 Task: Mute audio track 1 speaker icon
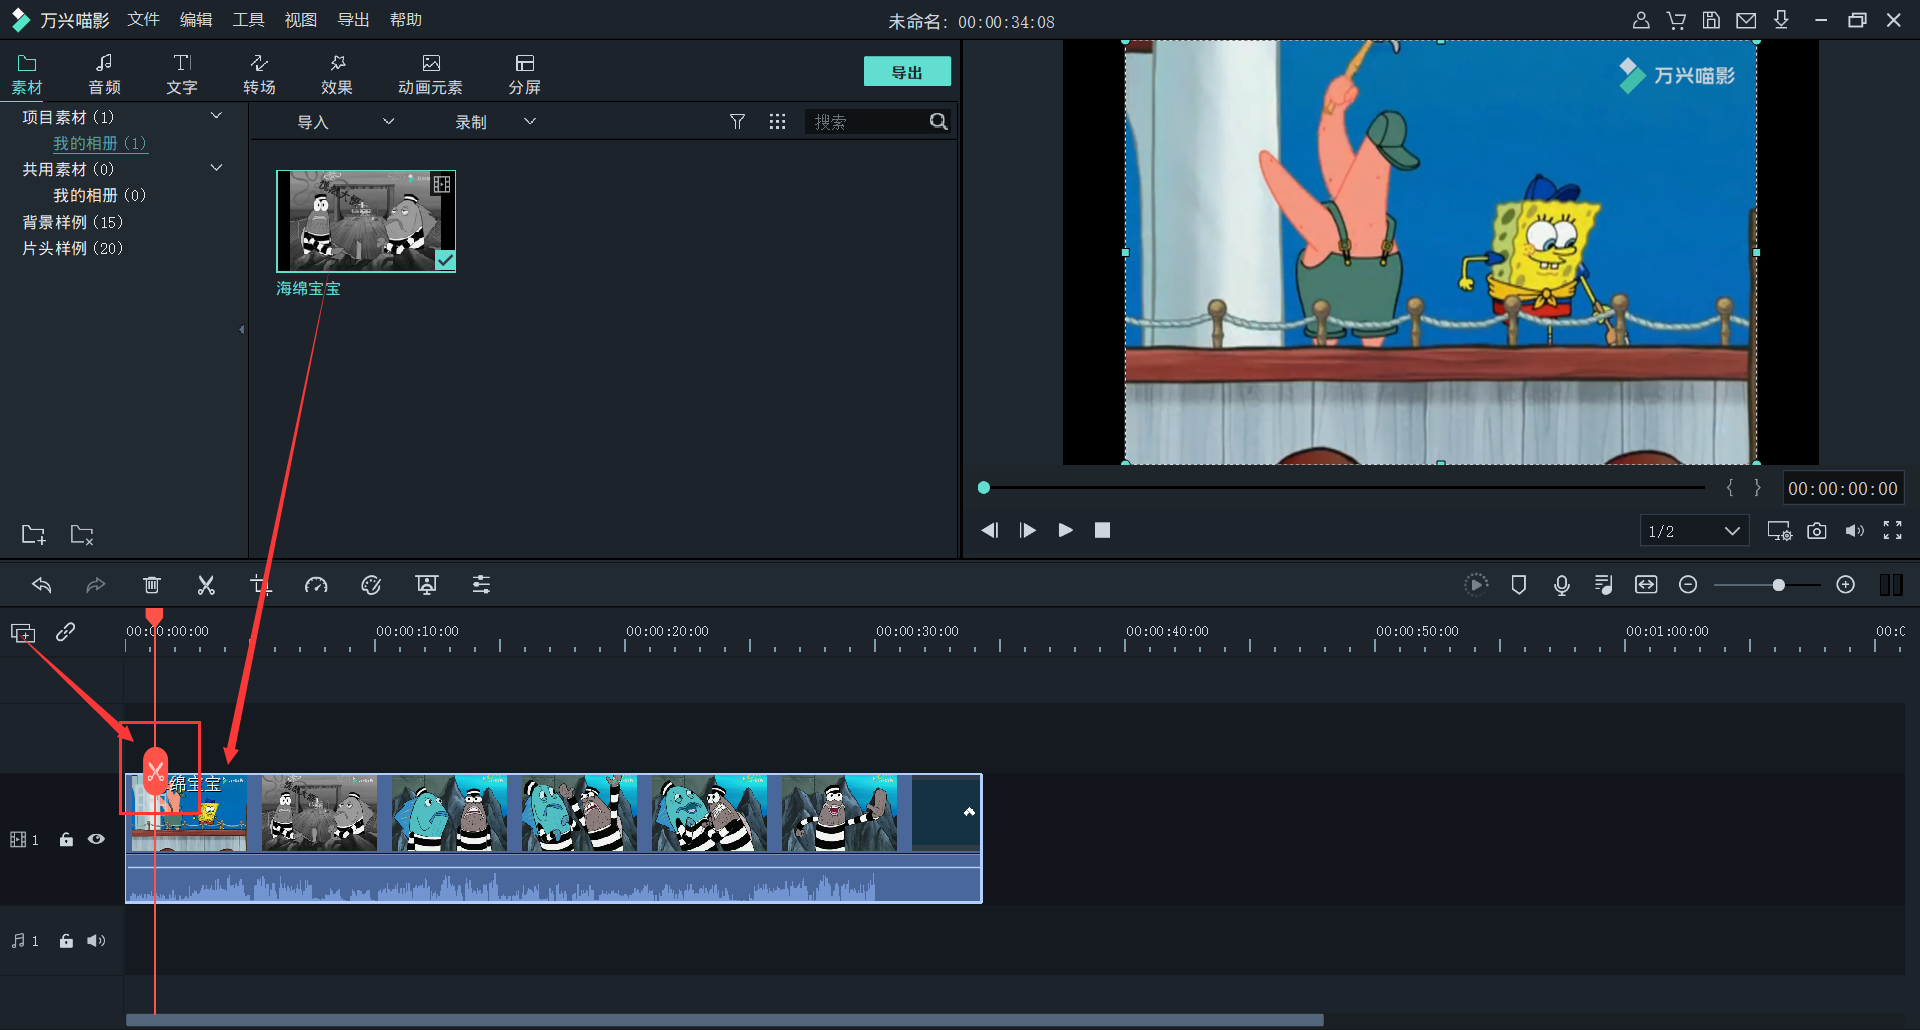pyautogui.click(x=96, y=941)
